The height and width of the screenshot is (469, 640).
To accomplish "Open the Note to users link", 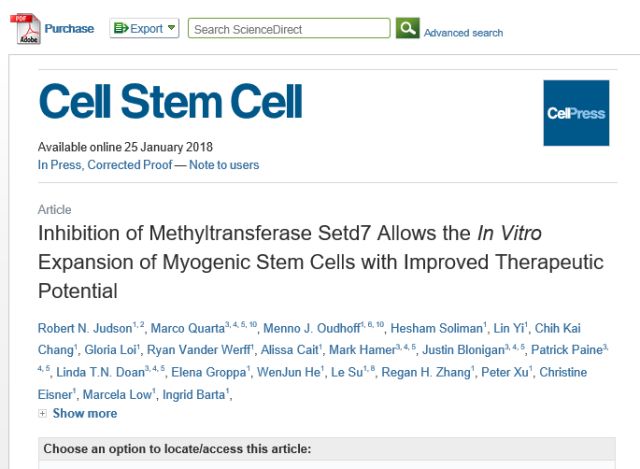I will [x=223, y=165].
